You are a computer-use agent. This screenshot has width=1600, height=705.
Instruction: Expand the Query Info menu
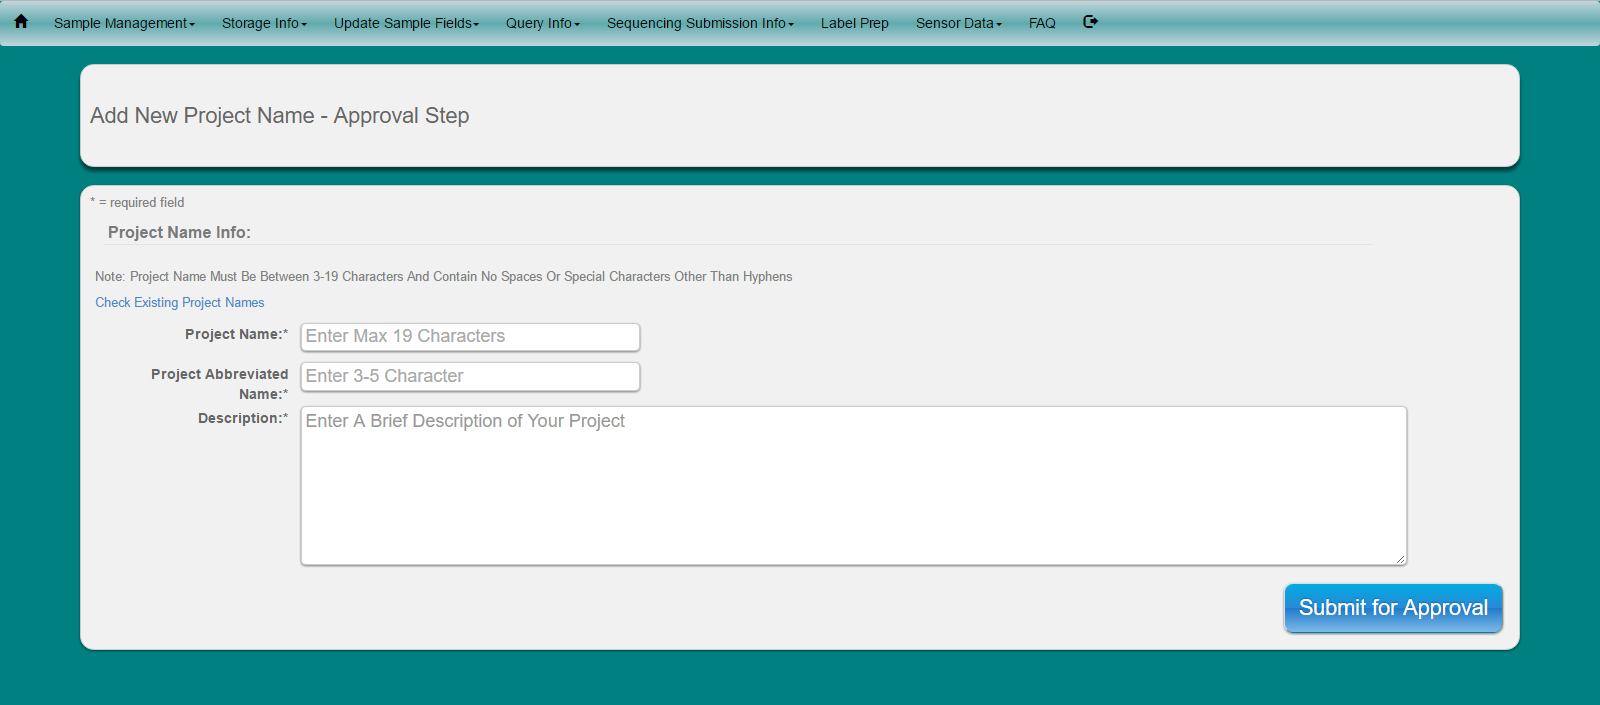tap(543, 23)
